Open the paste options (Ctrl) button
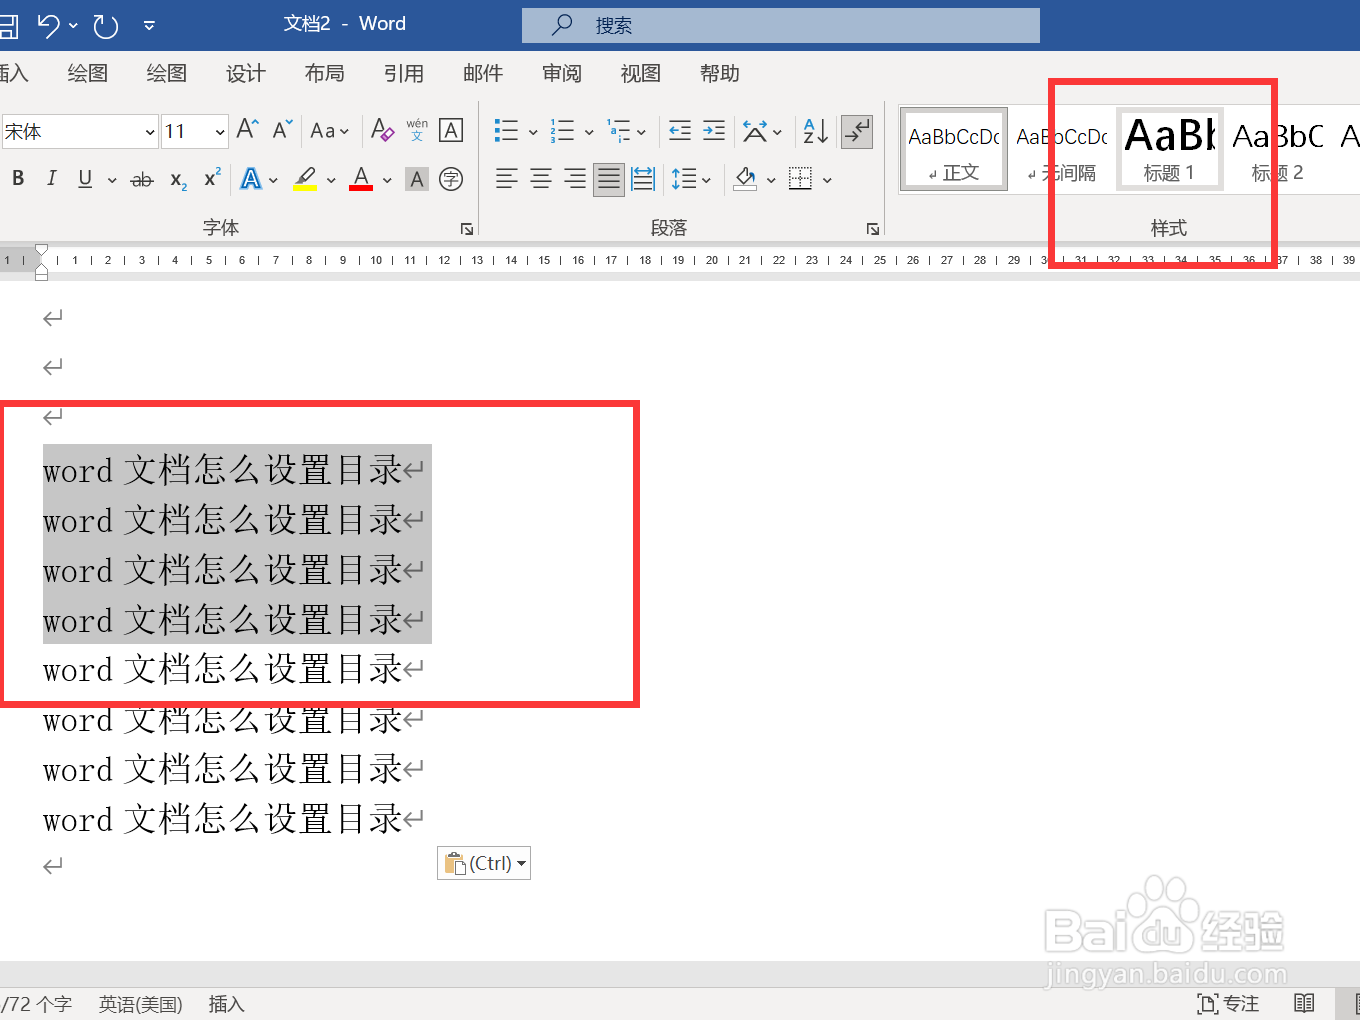Screen dimensions: 1360x1020 [x=484, y=863]
